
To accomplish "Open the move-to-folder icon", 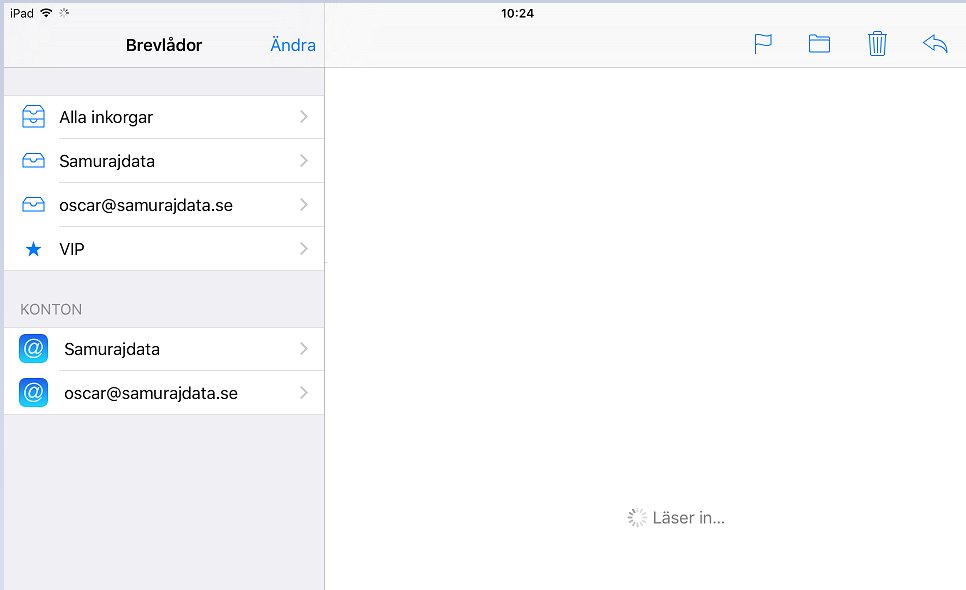I will pyautogui.click(x=819, y=44).
